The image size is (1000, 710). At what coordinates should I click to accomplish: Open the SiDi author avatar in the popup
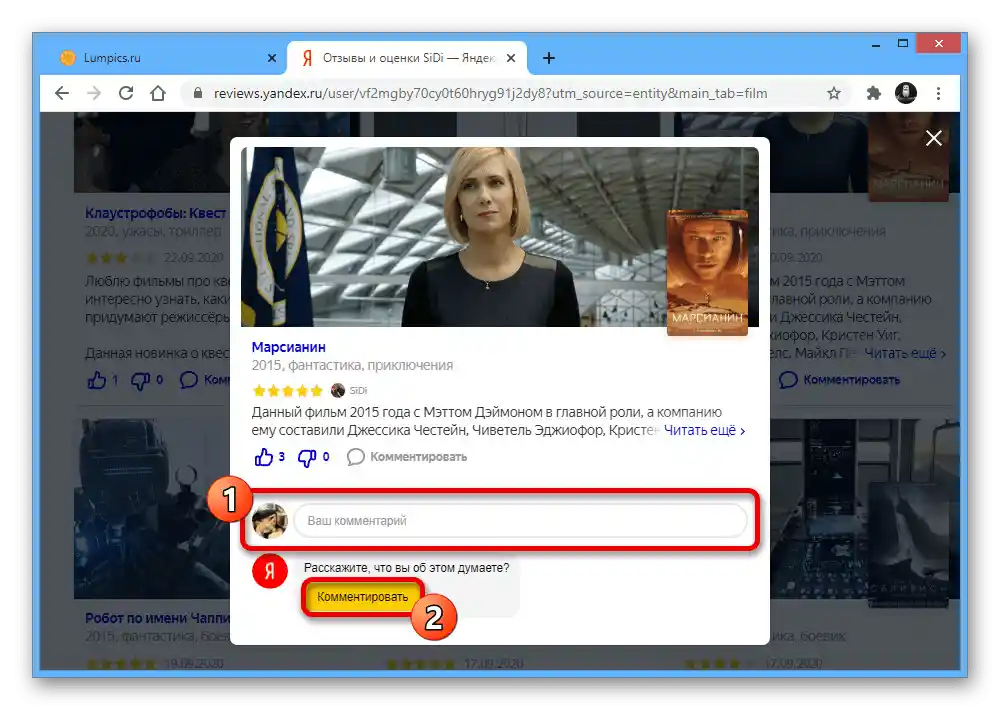(x=338, y=390)
